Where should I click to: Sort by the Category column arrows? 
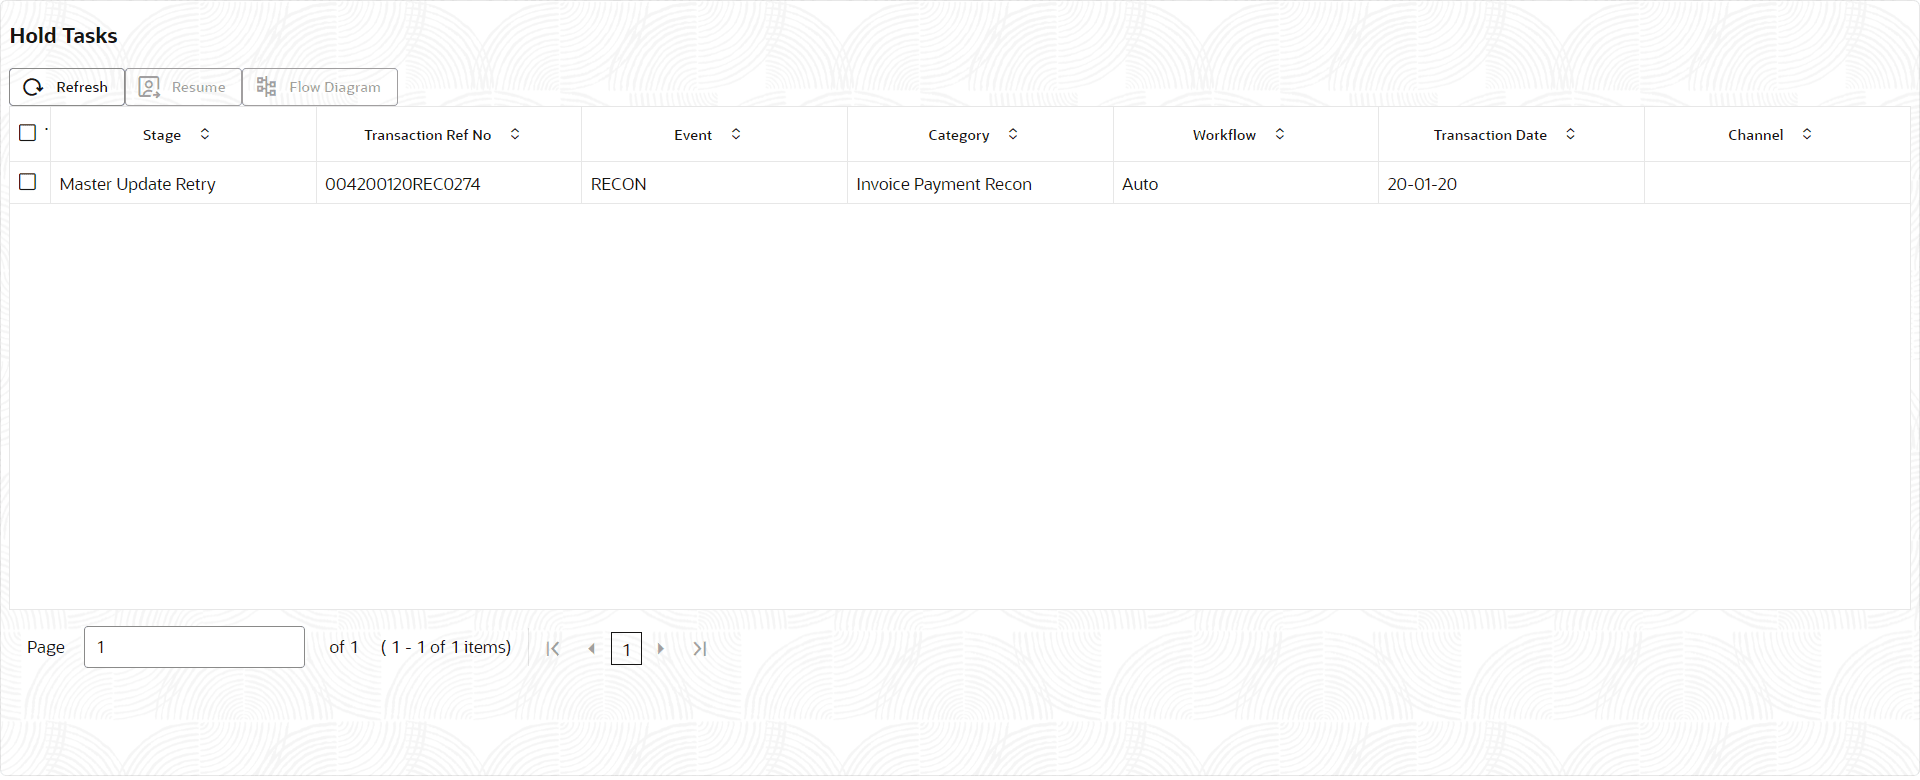point(1013,134)
